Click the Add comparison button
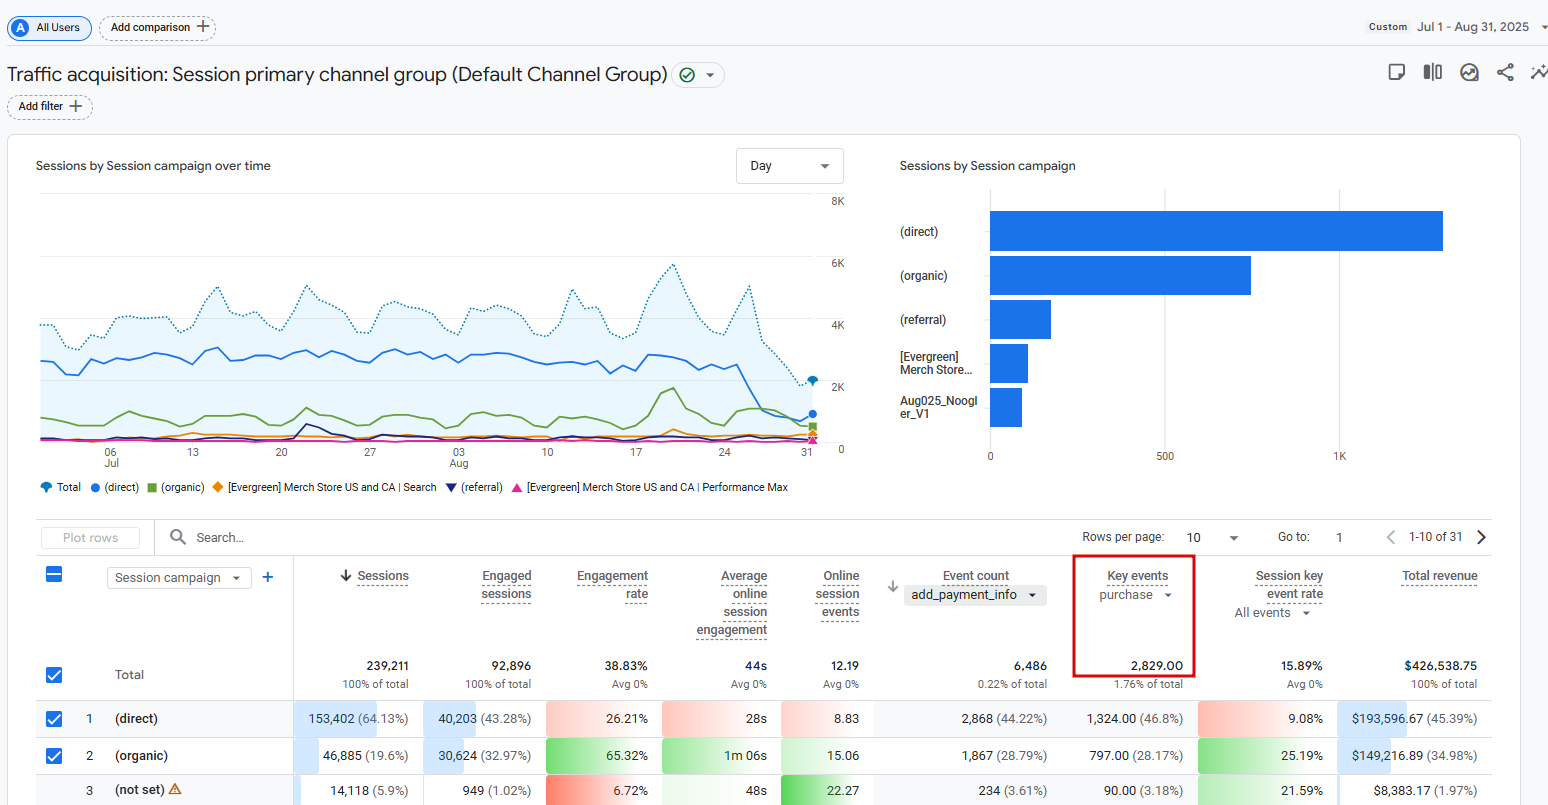Screen dimensions: 1548x805 pyautogui.click(x=158, y=28)
